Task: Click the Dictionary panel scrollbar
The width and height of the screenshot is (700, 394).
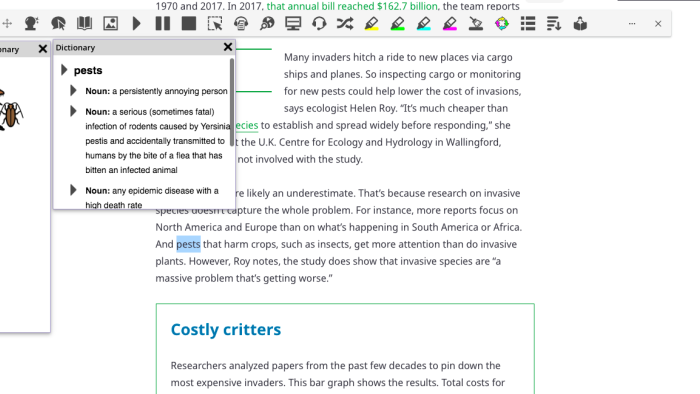Action: [x=232, y=102]
